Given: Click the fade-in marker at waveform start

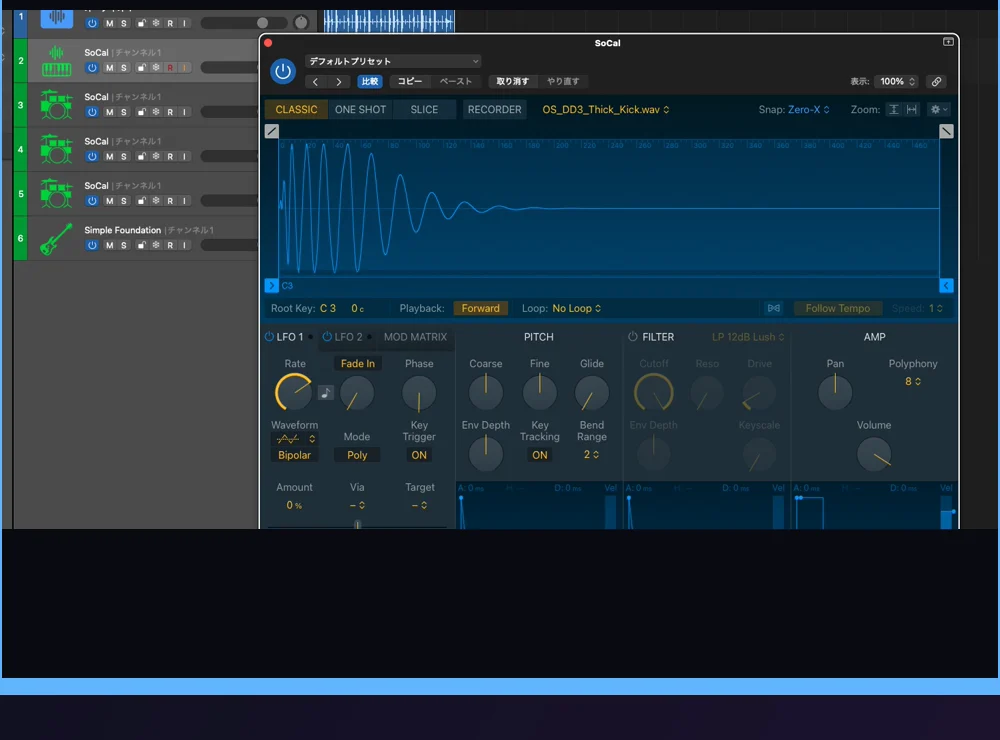Looking at the screenshot, I should click(272, 131).
